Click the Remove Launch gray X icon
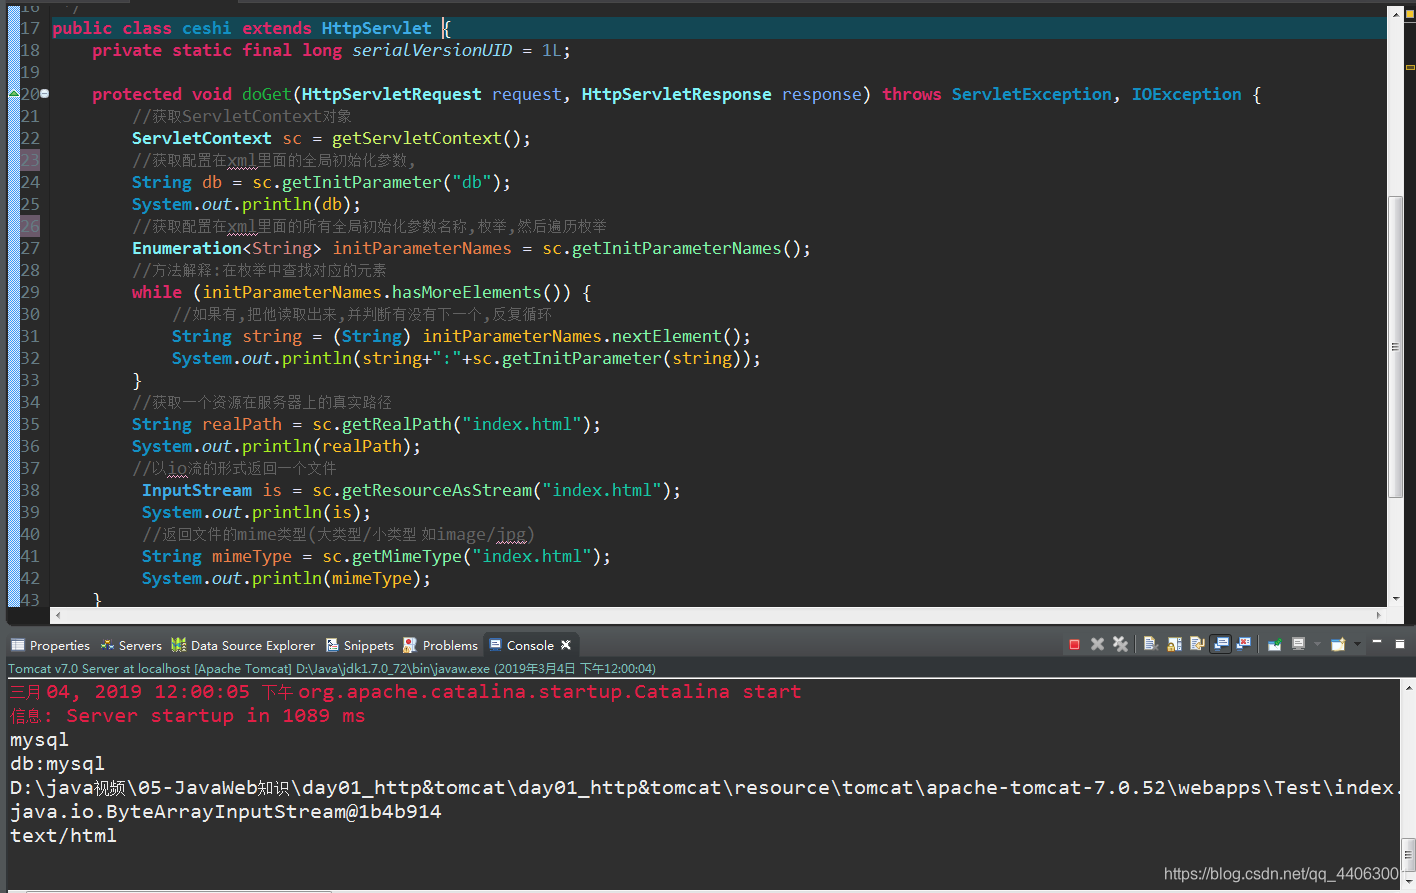1416x893 pixels. click(x=1097, y=644)
